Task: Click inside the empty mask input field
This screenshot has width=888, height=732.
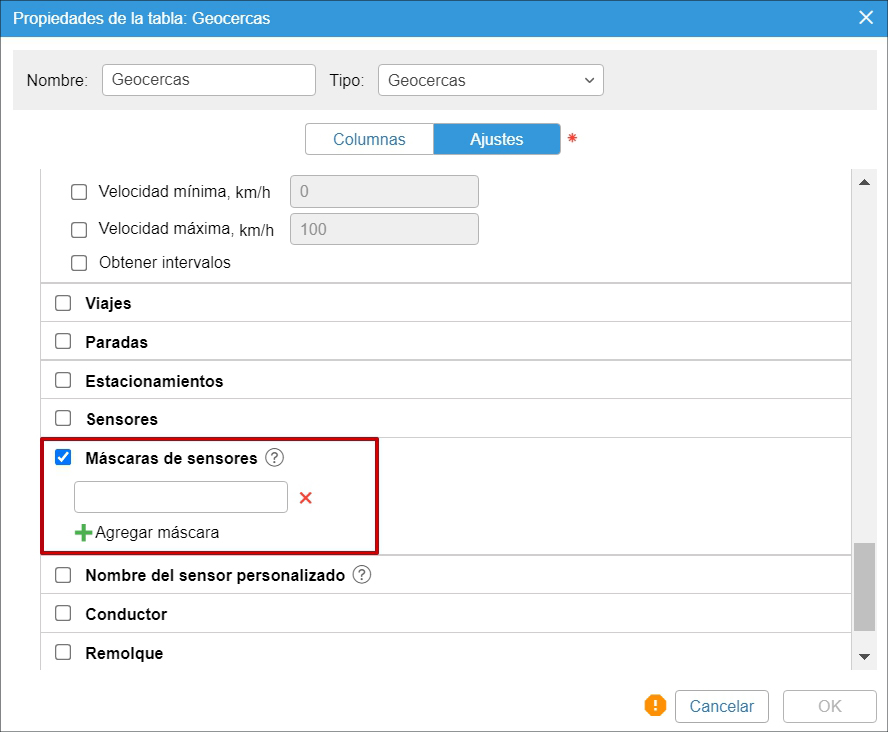Action: [x=180, y=497]
